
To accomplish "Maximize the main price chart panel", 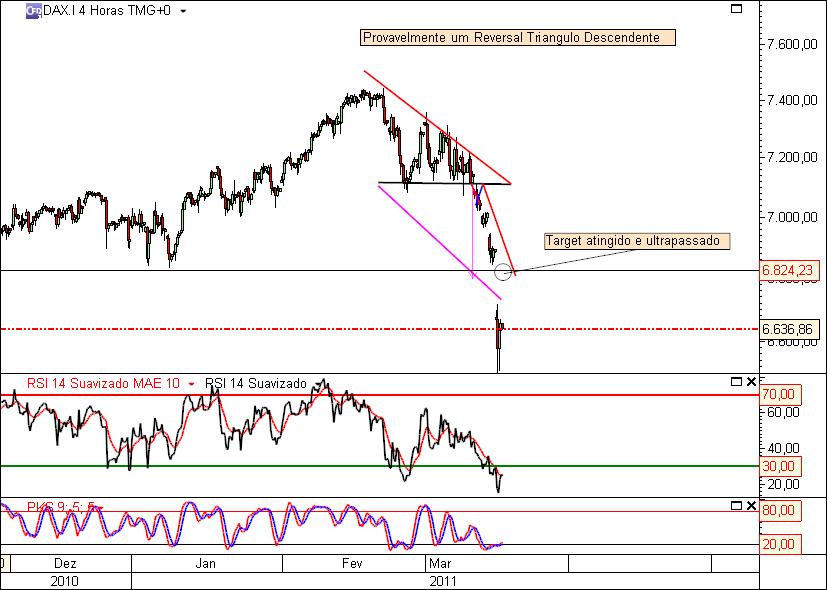I will pos(736,8).
